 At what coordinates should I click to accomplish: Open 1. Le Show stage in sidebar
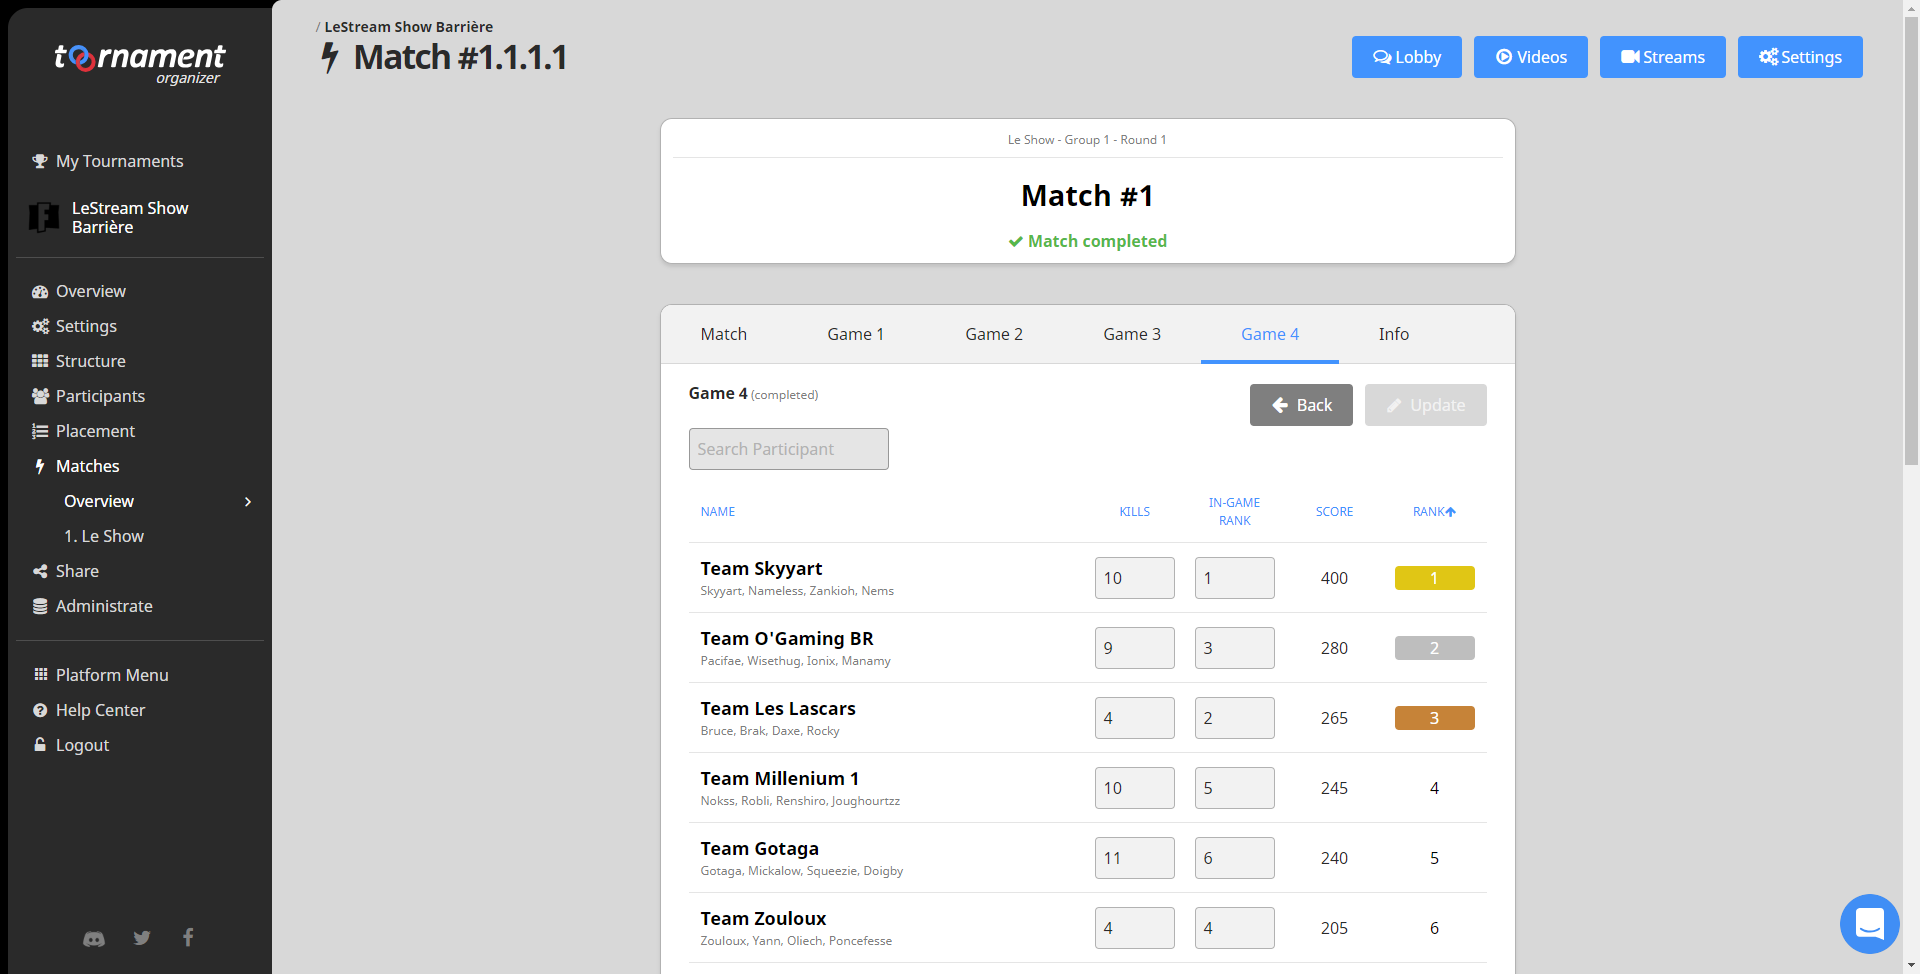click(x=104, y=536)
